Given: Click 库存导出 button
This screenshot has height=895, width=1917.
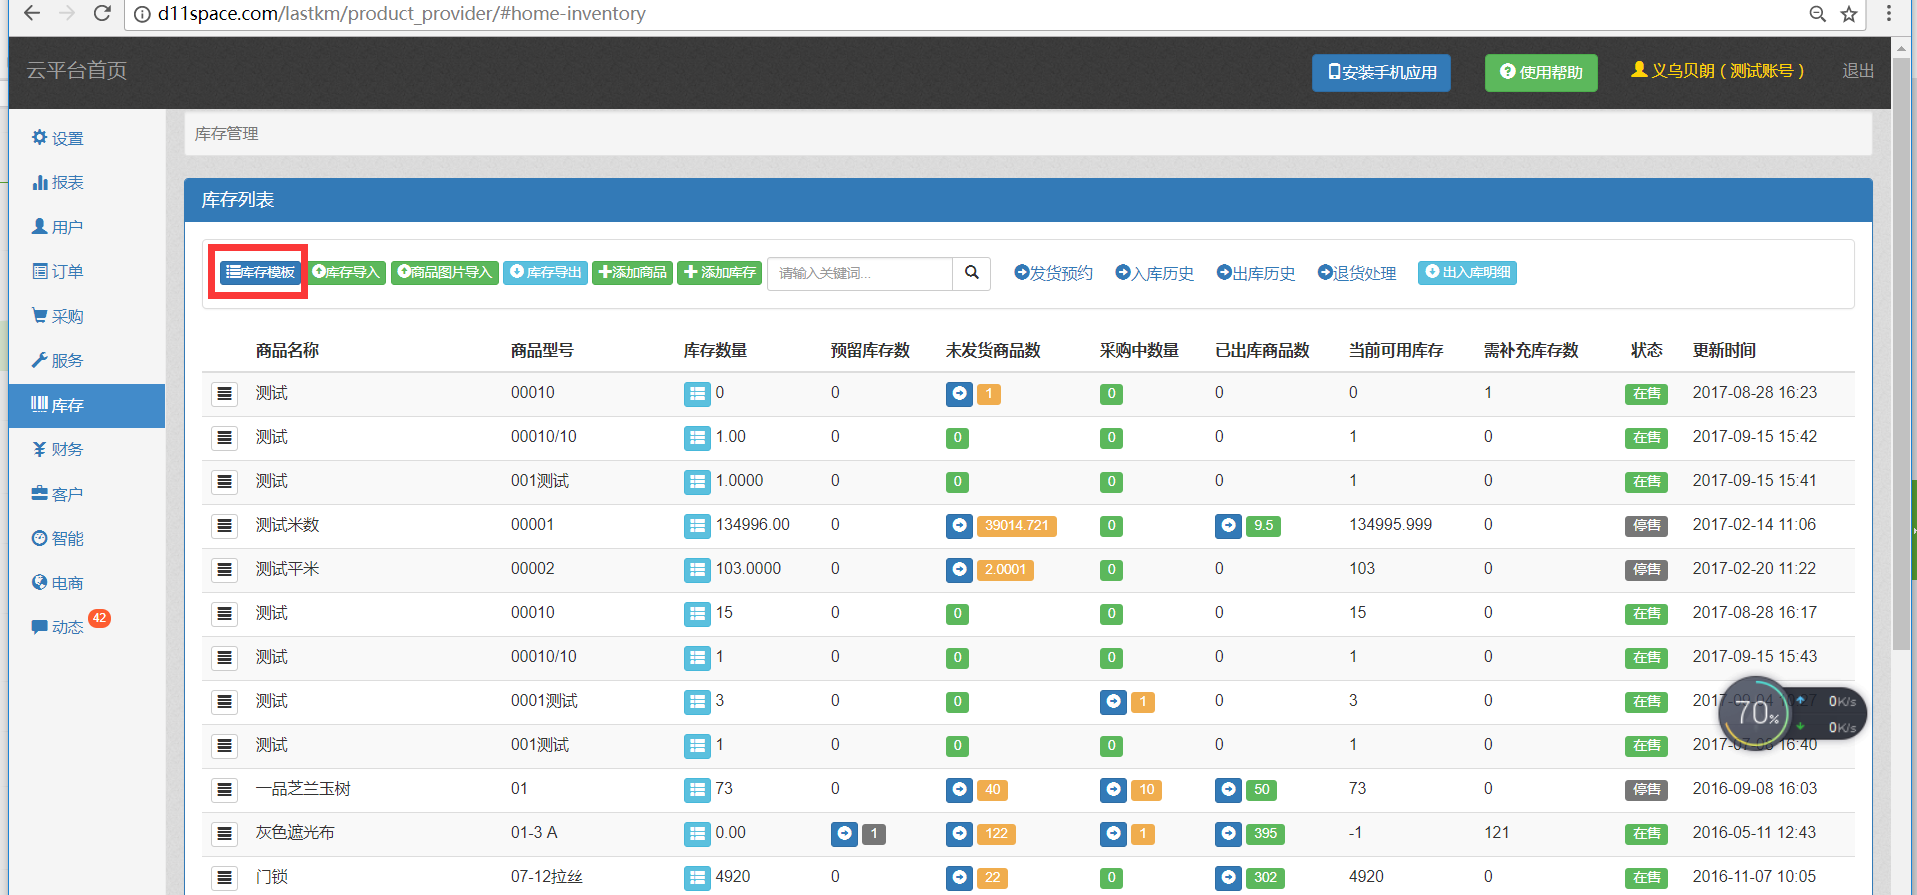Looking at the screenshot, I should click(x=545, y=272).
